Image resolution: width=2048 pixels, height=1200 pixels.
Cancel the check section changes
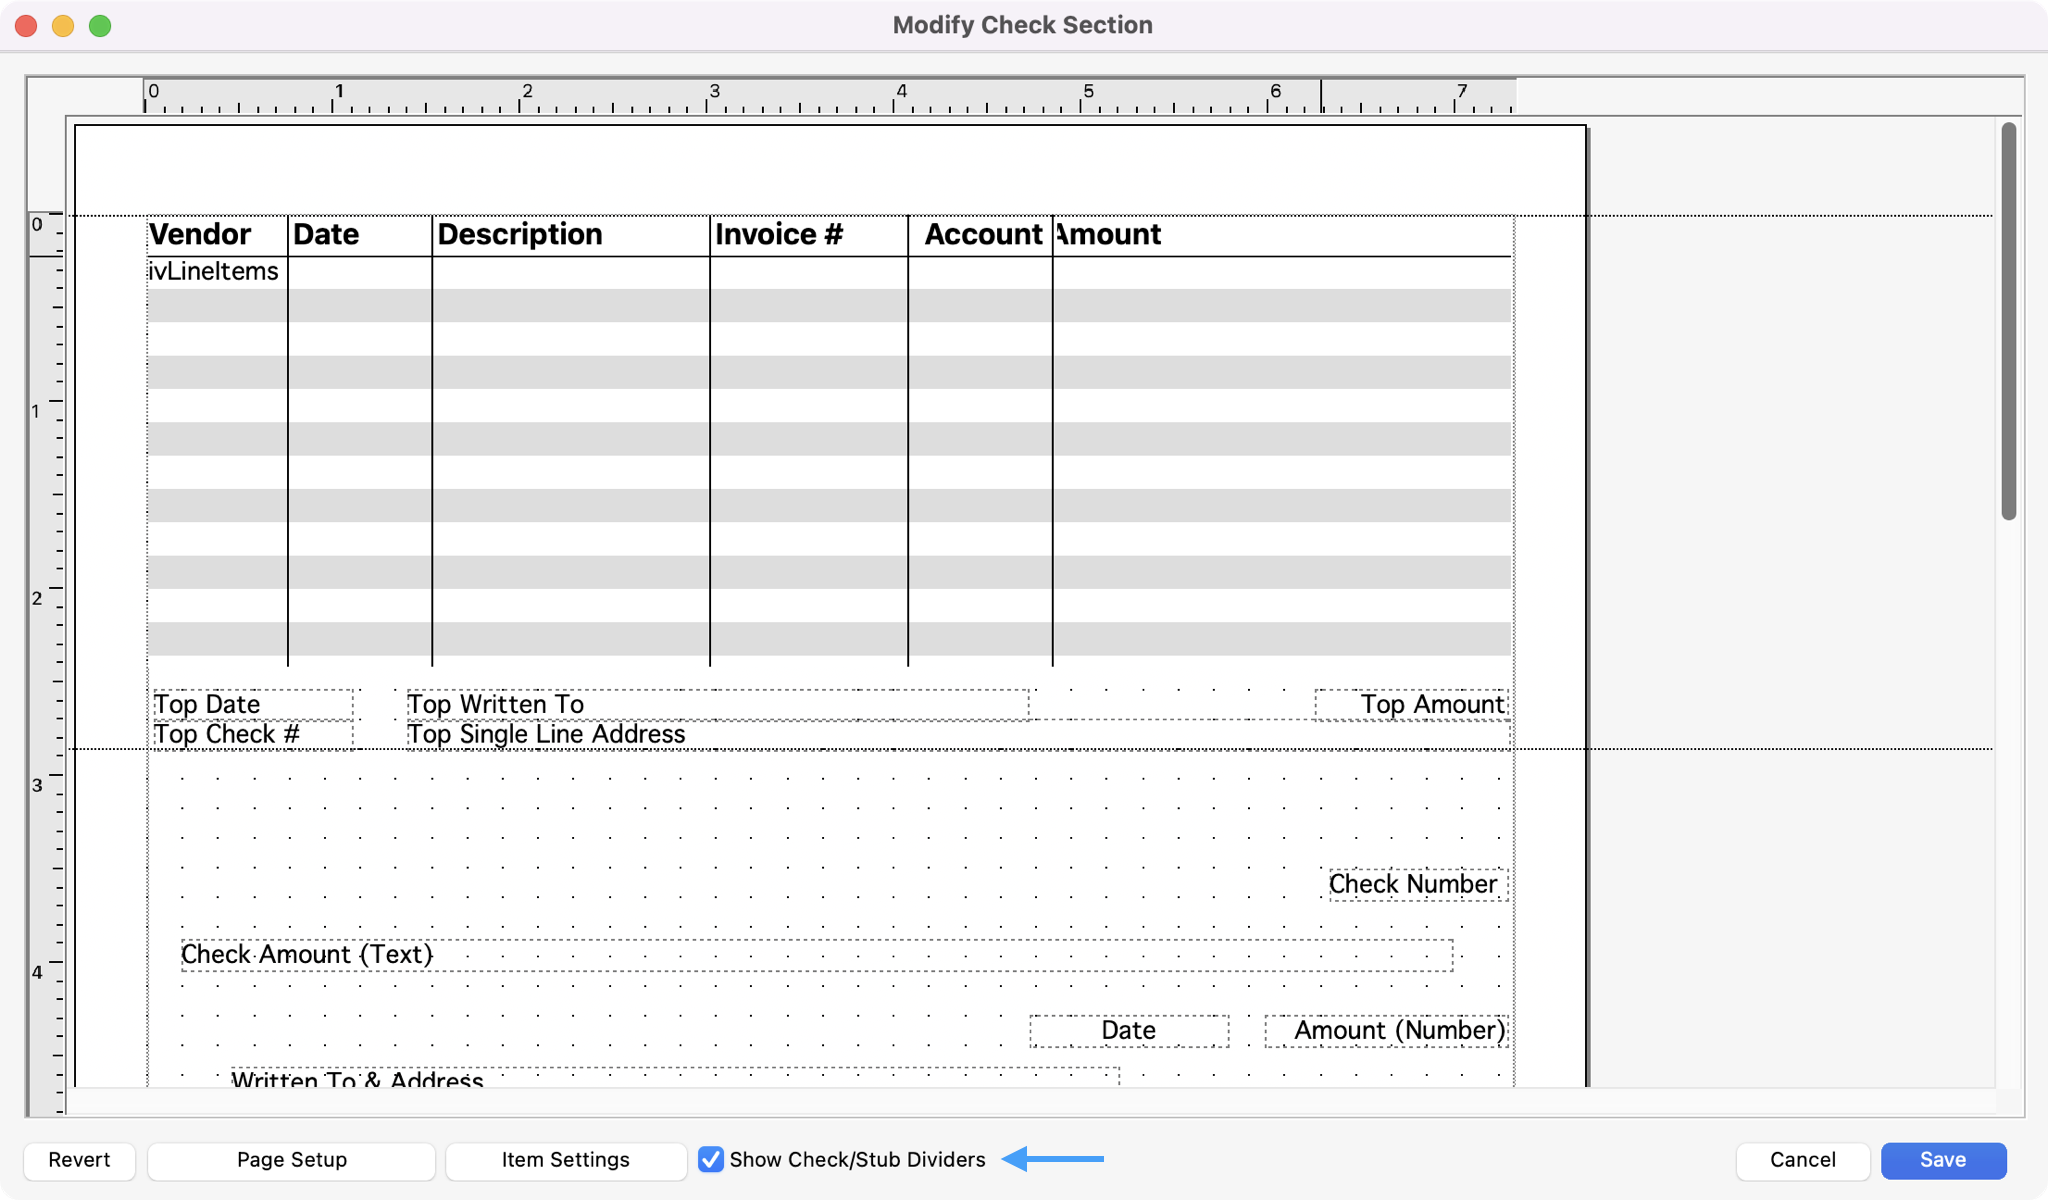1802,1160
